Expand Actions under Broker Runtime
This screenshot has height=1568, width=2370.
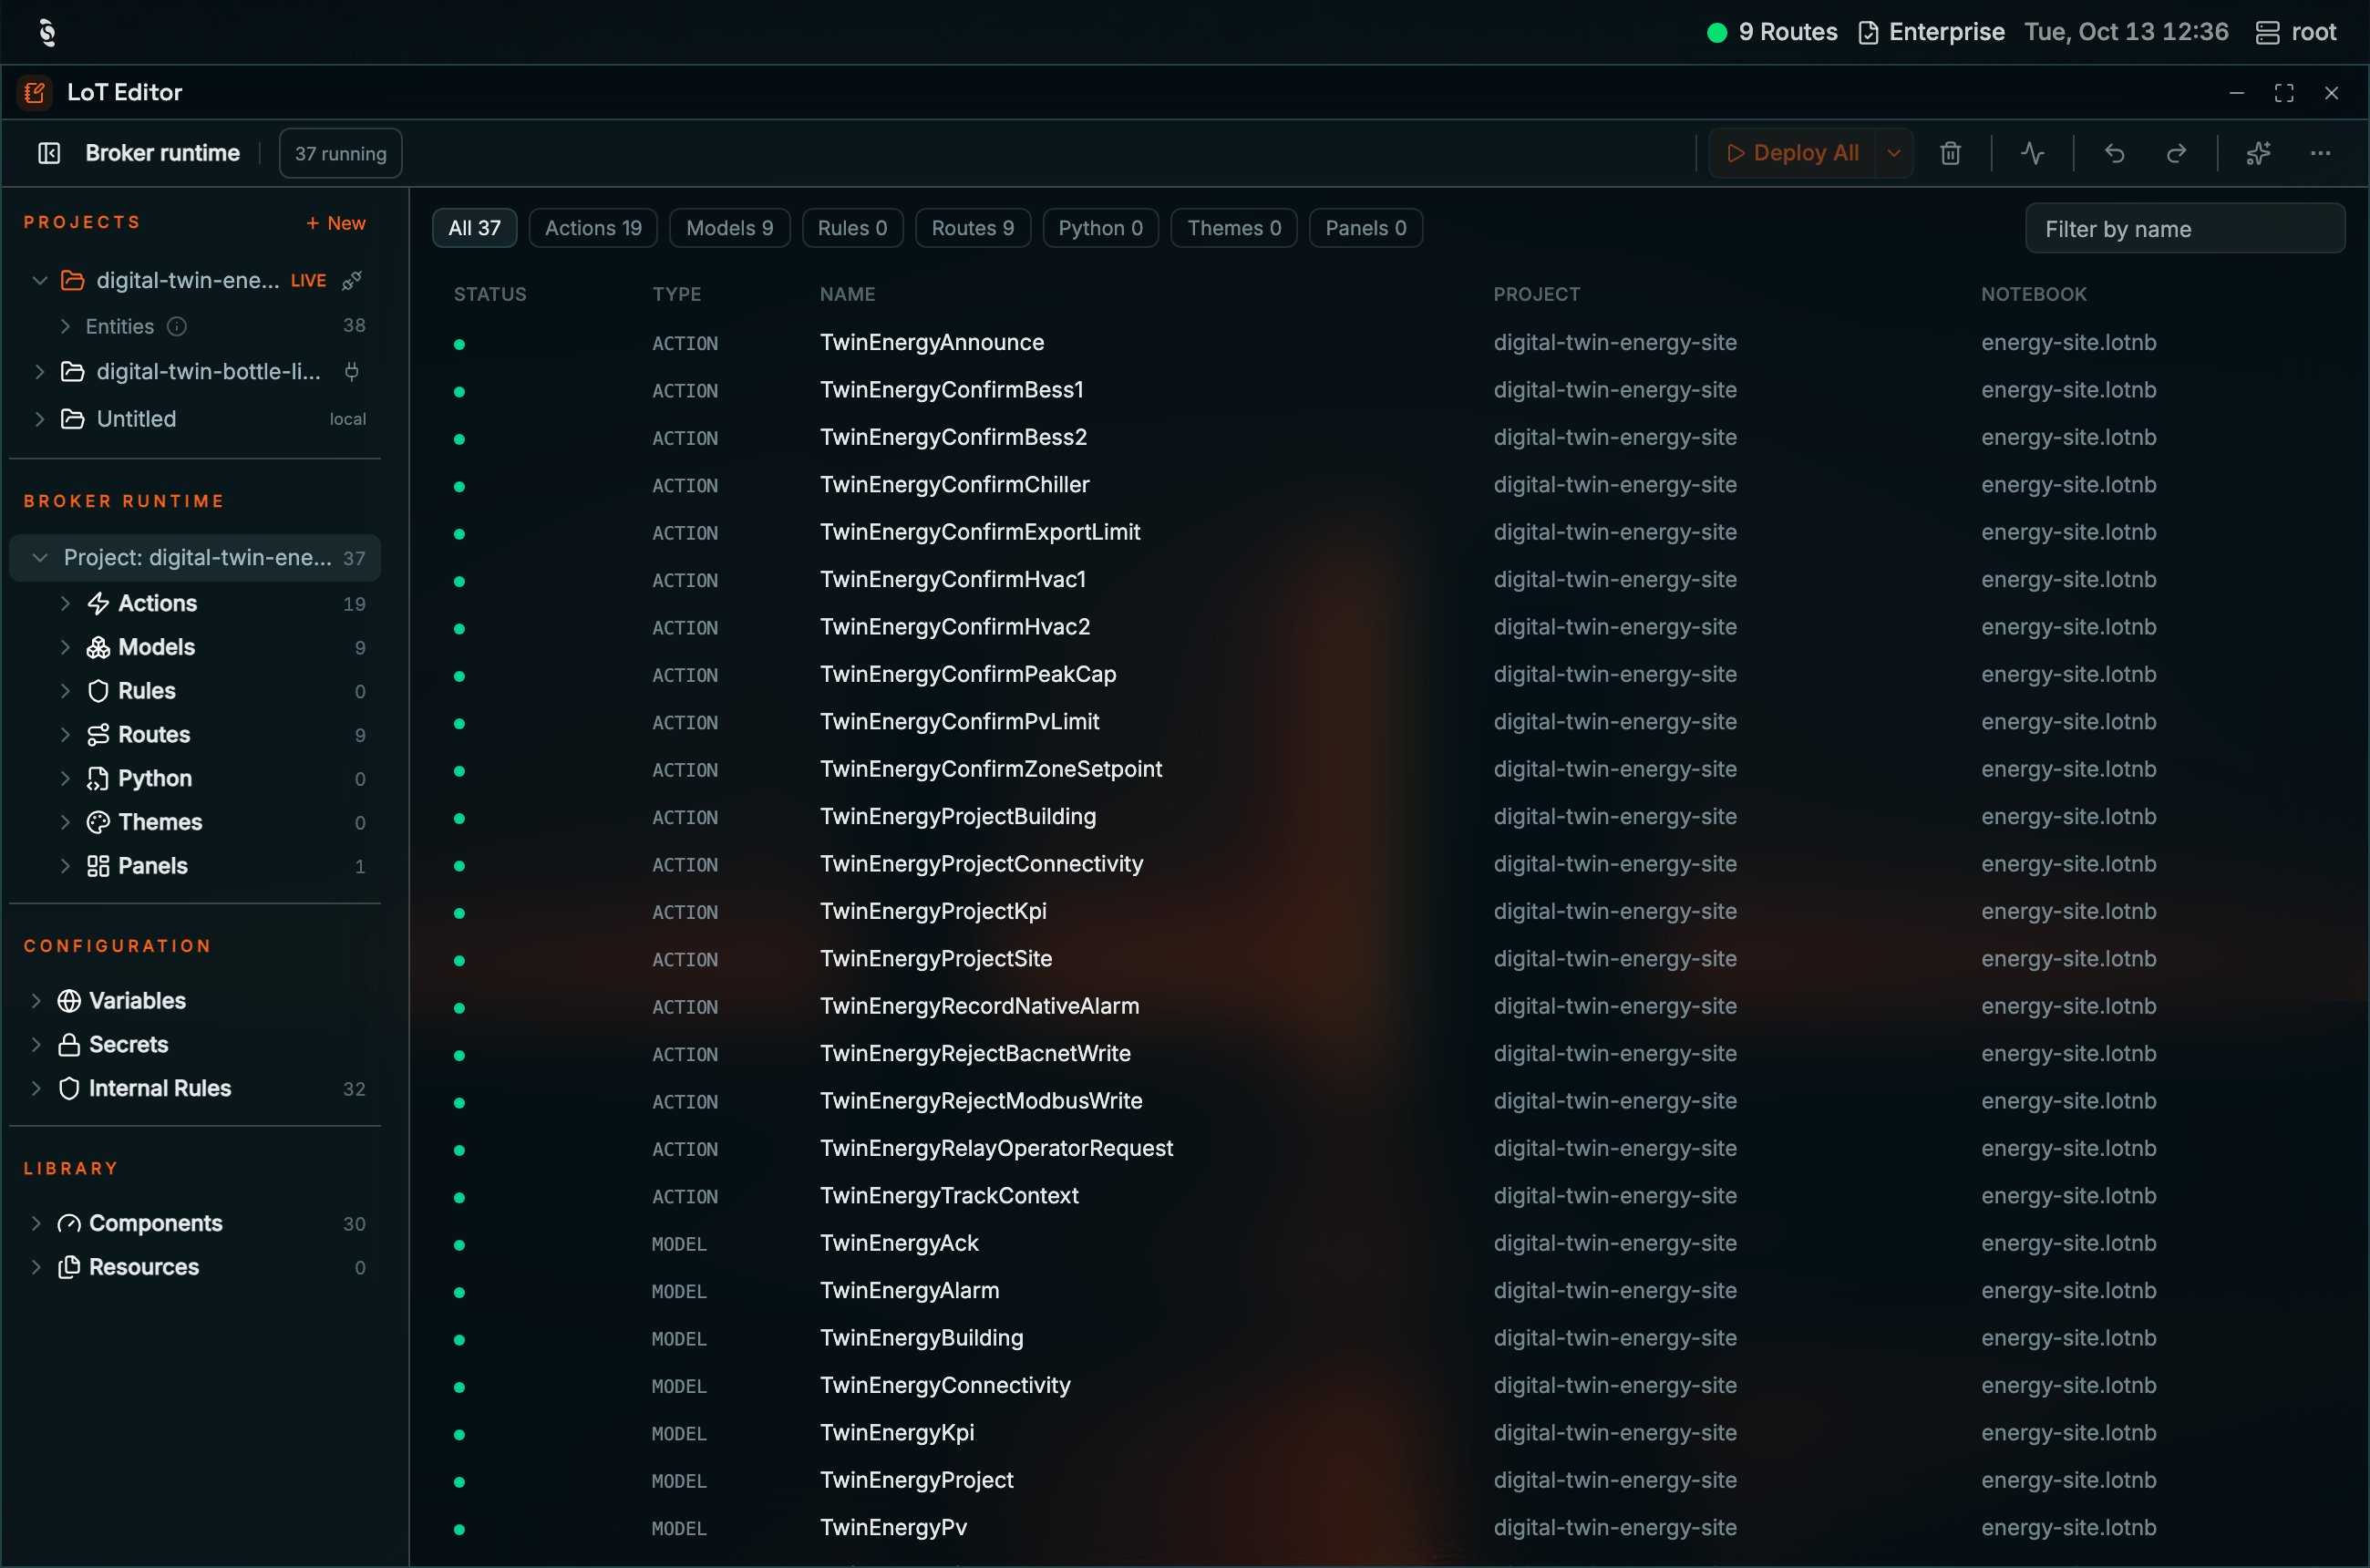[x=65, y=604]
